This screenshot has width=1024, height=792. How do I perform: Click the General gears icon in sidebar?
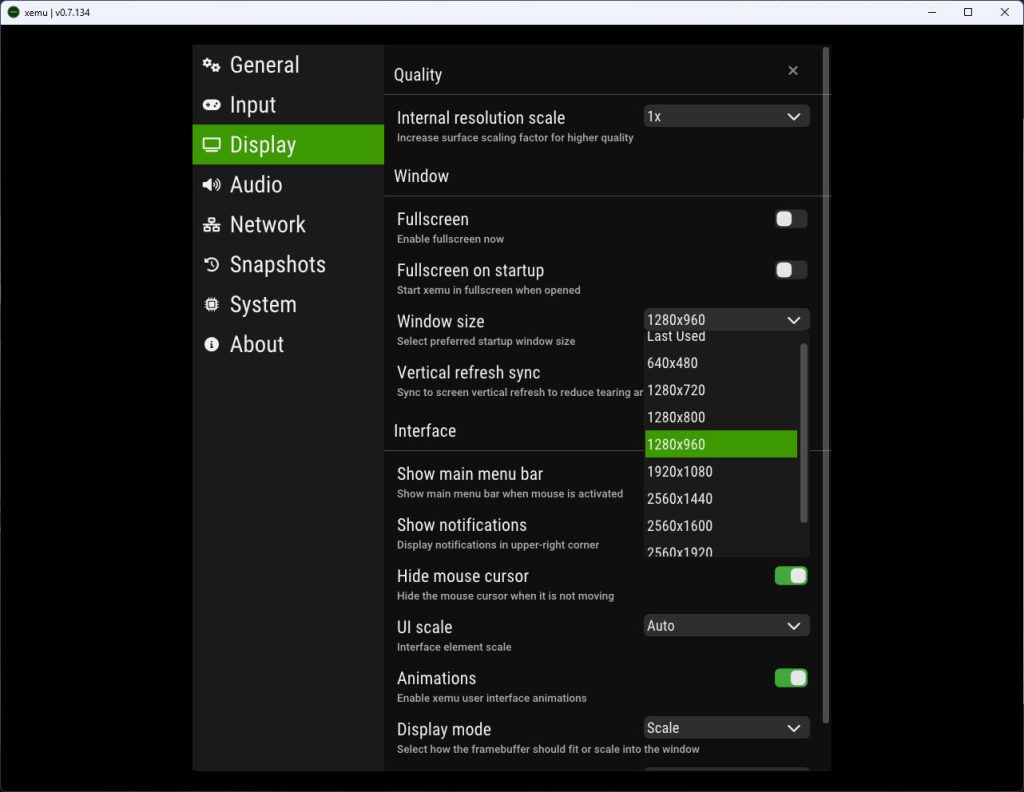tap(211, 65)
